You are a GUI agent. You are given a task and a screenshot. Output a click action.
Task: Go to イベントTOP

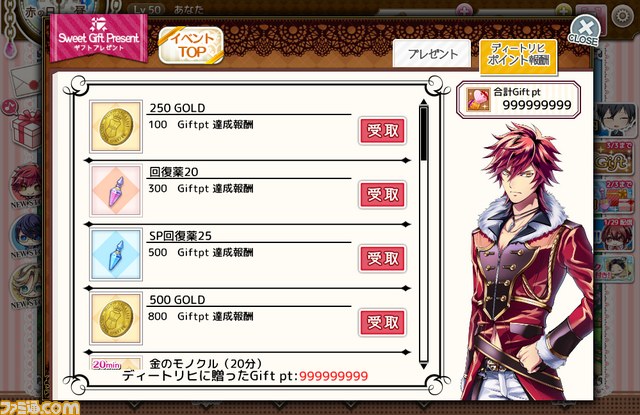191,45
